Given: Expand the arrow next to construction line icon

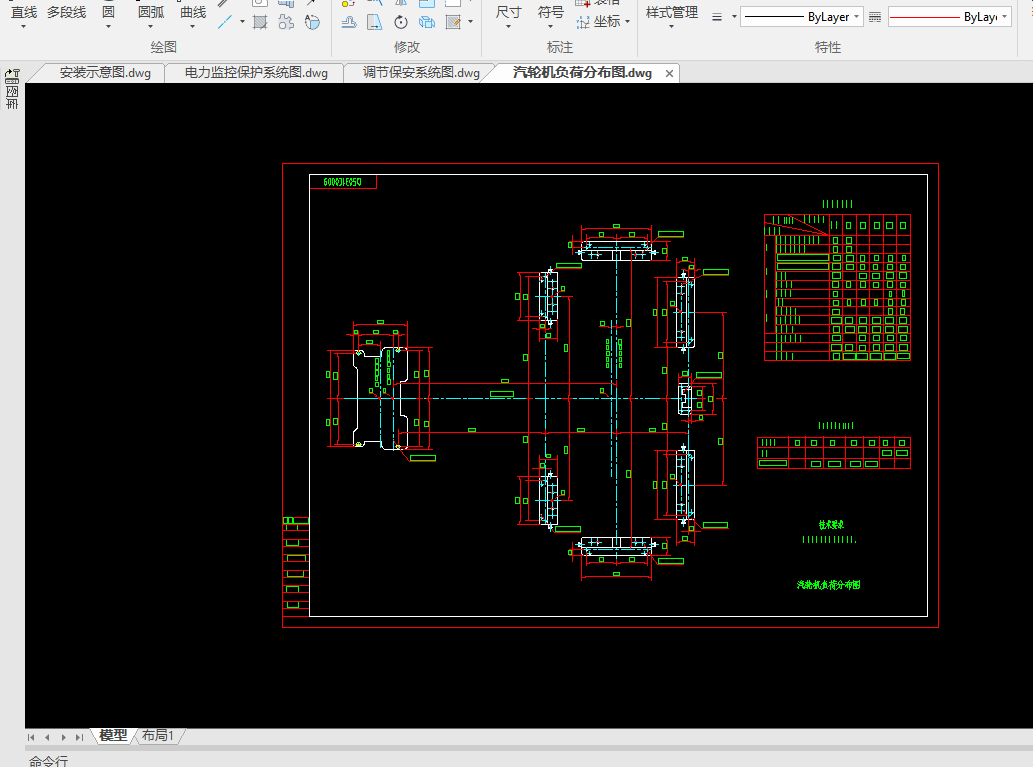Looking at the screenshot, I should pos(242,22).
